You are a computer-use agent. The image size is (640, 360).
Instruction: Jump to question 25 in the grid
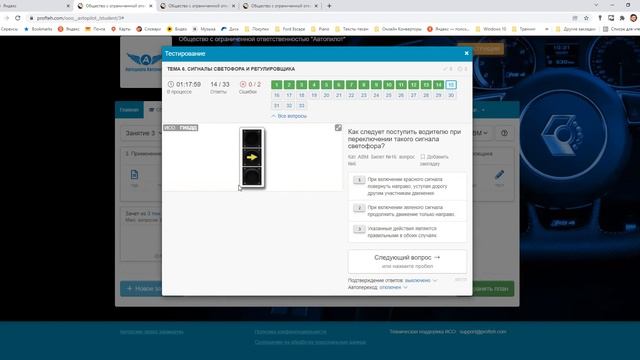(389, 96)
